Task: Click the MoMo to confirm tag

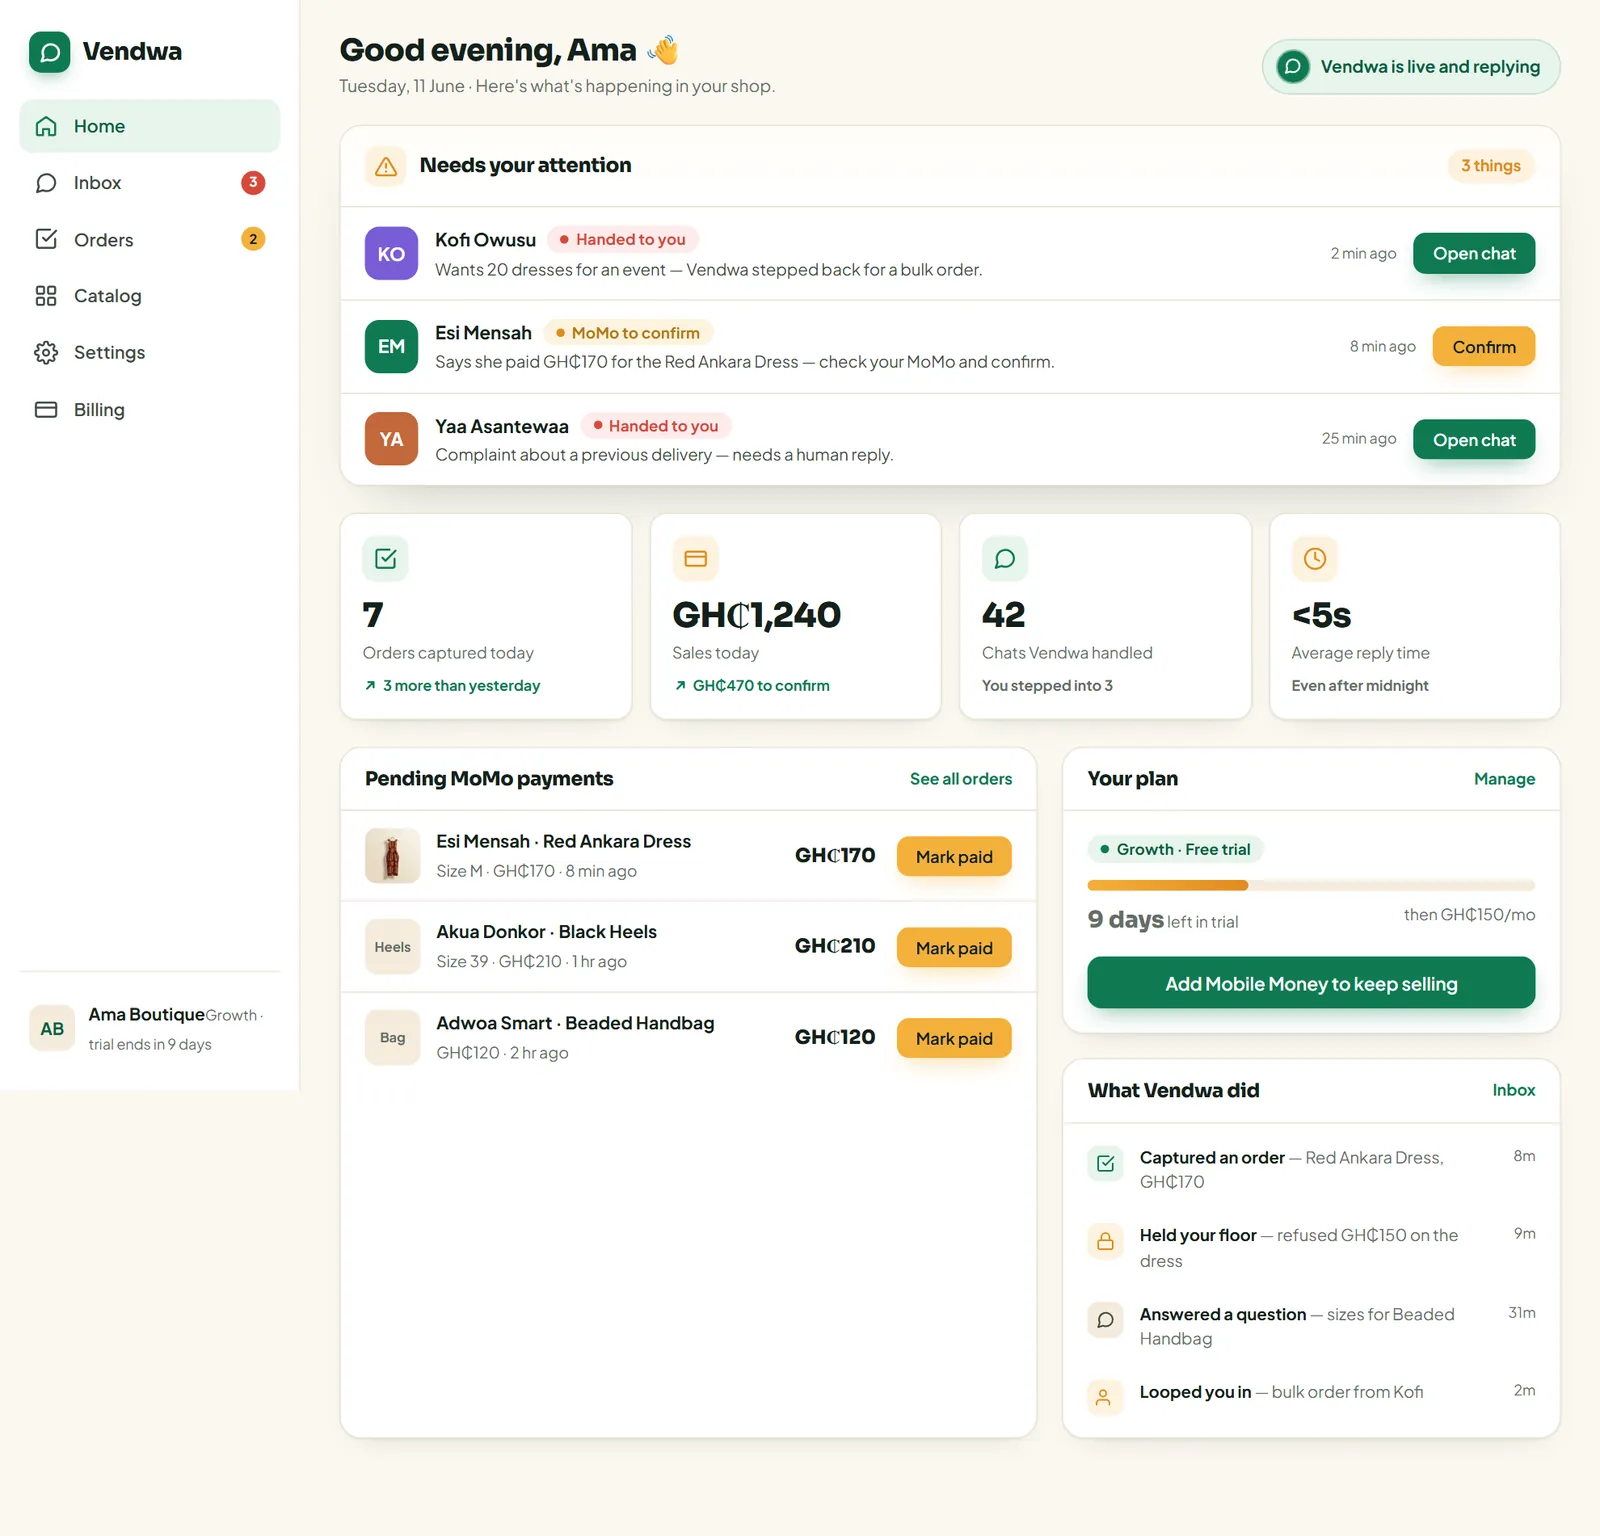Action: pos(628,333)
